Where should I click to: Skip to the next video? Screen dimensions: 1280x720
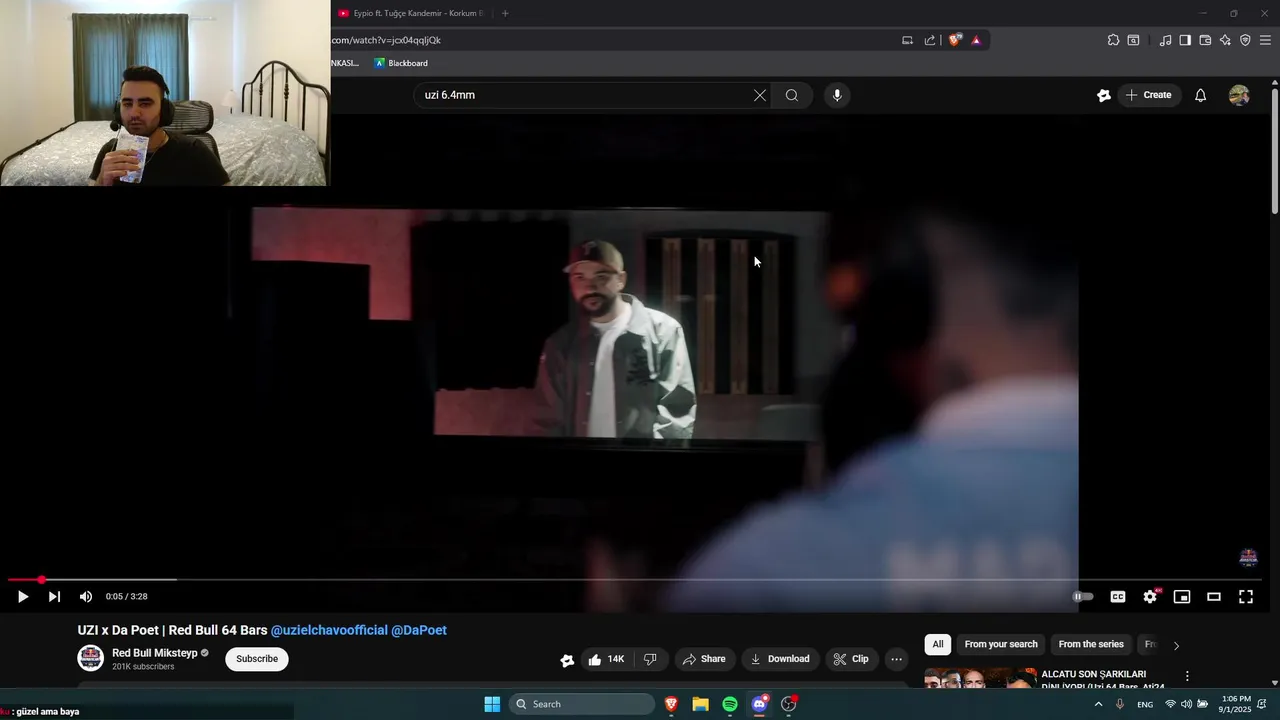point(54,597)
